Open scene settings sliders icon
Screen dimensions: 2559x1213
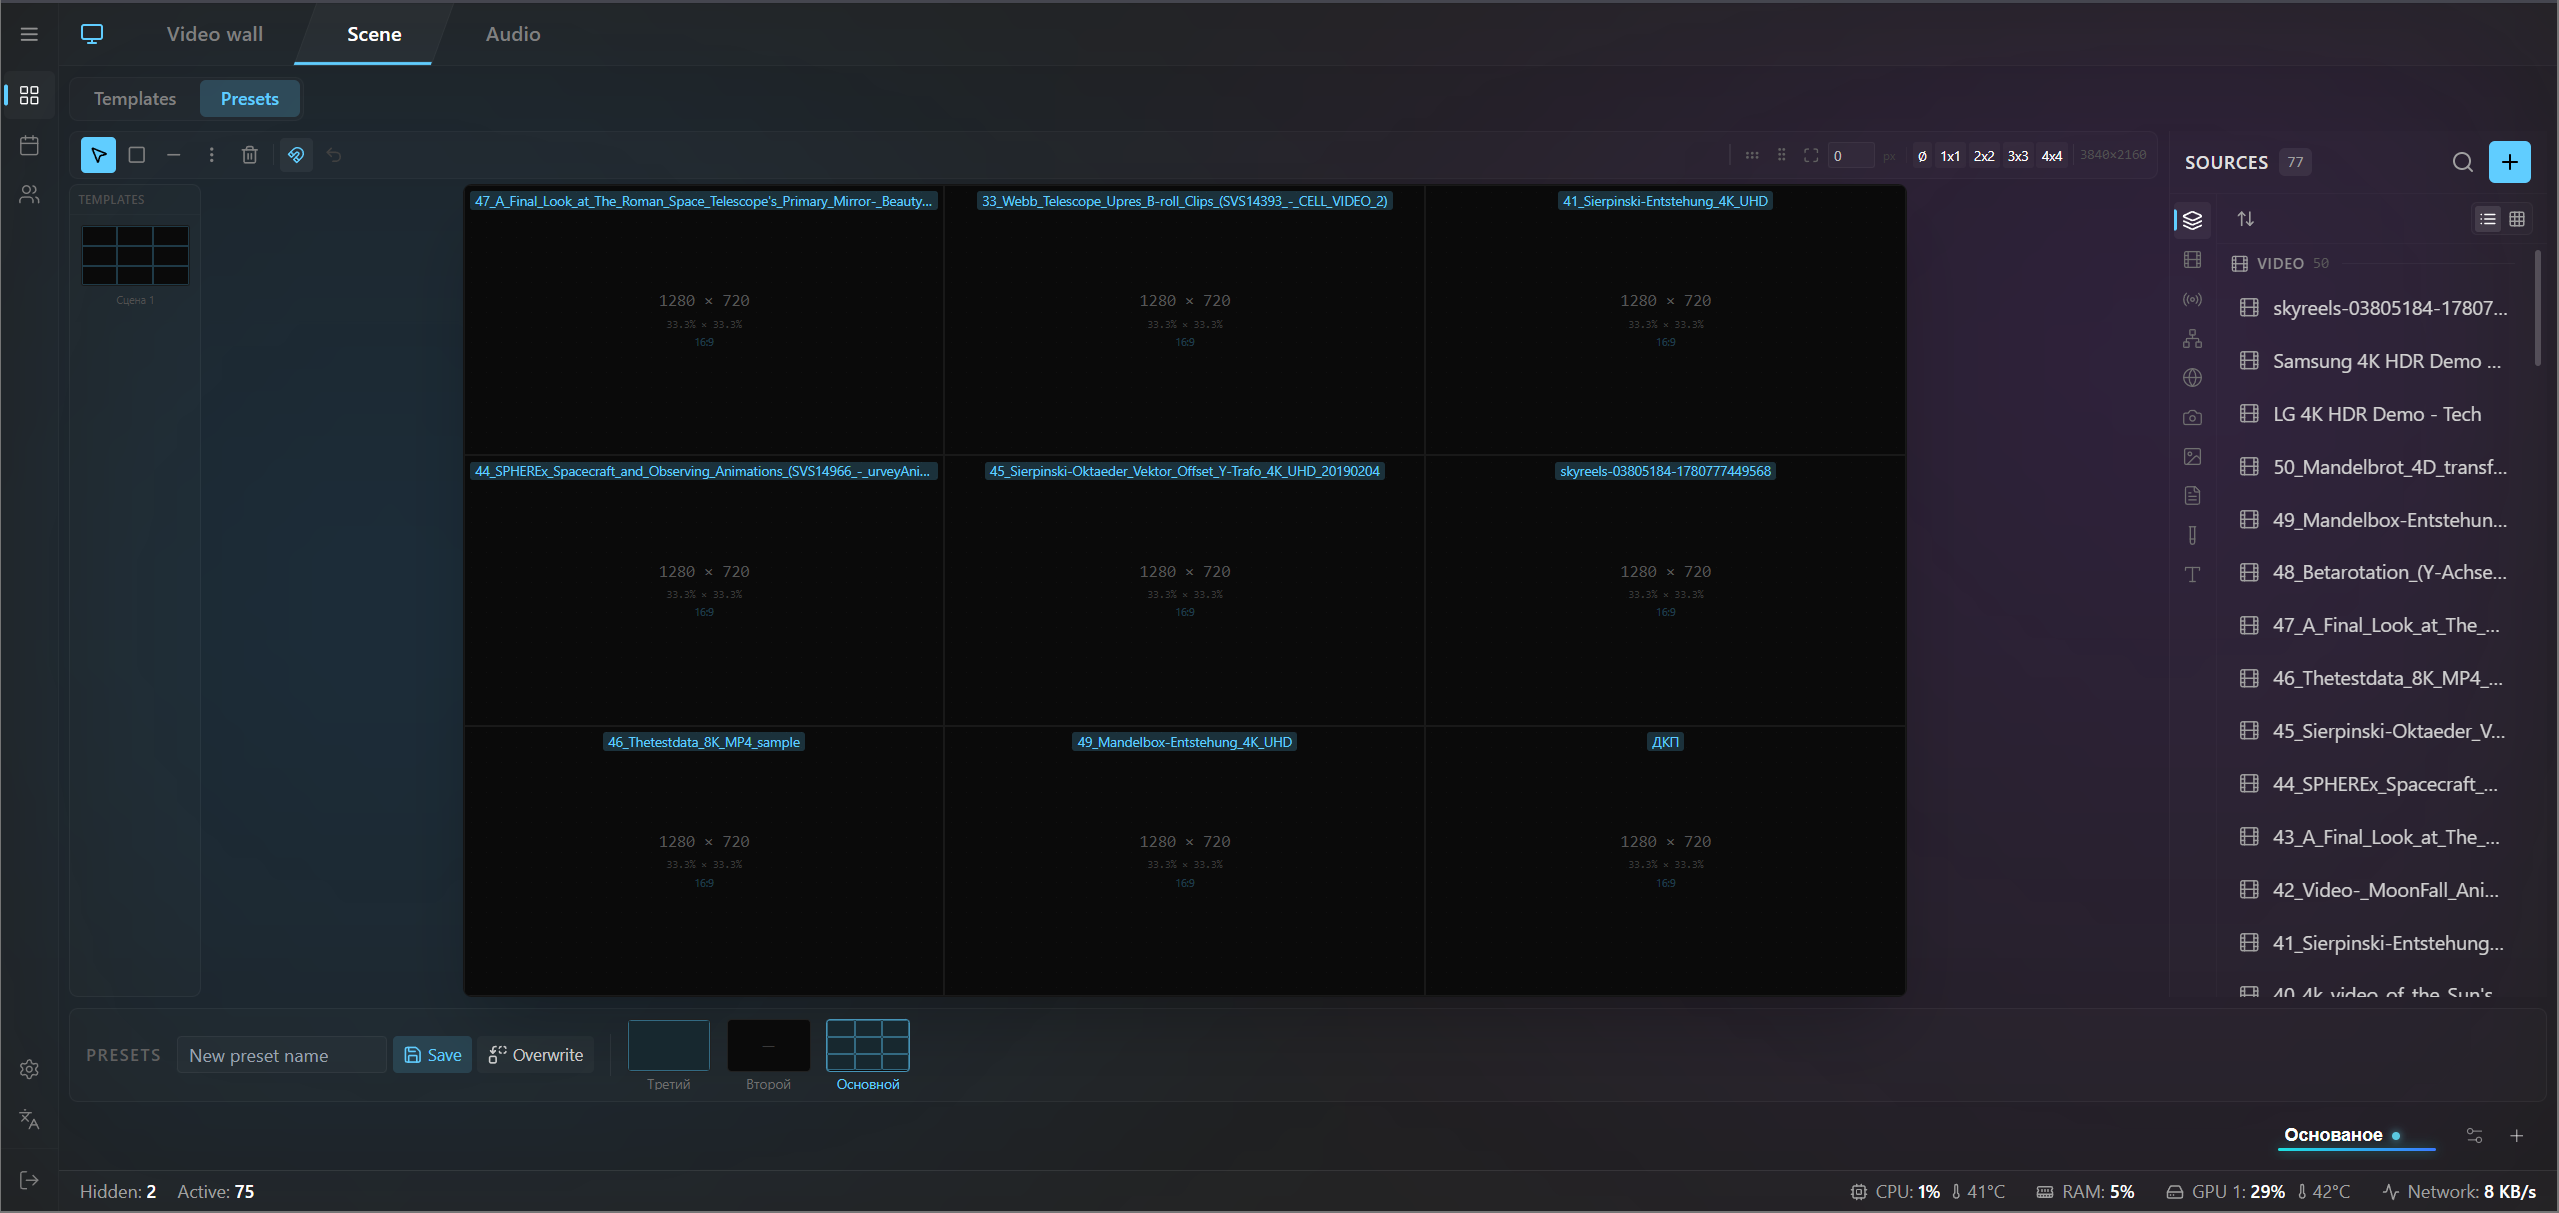2474,1135
